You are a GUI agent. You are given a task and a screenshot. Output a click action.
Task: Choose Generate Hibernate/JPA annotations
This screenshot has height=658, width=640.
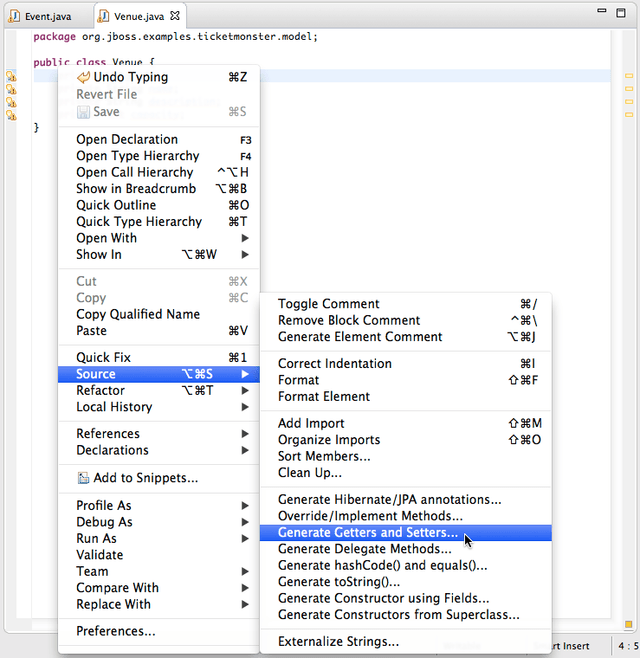coord(390,500)
